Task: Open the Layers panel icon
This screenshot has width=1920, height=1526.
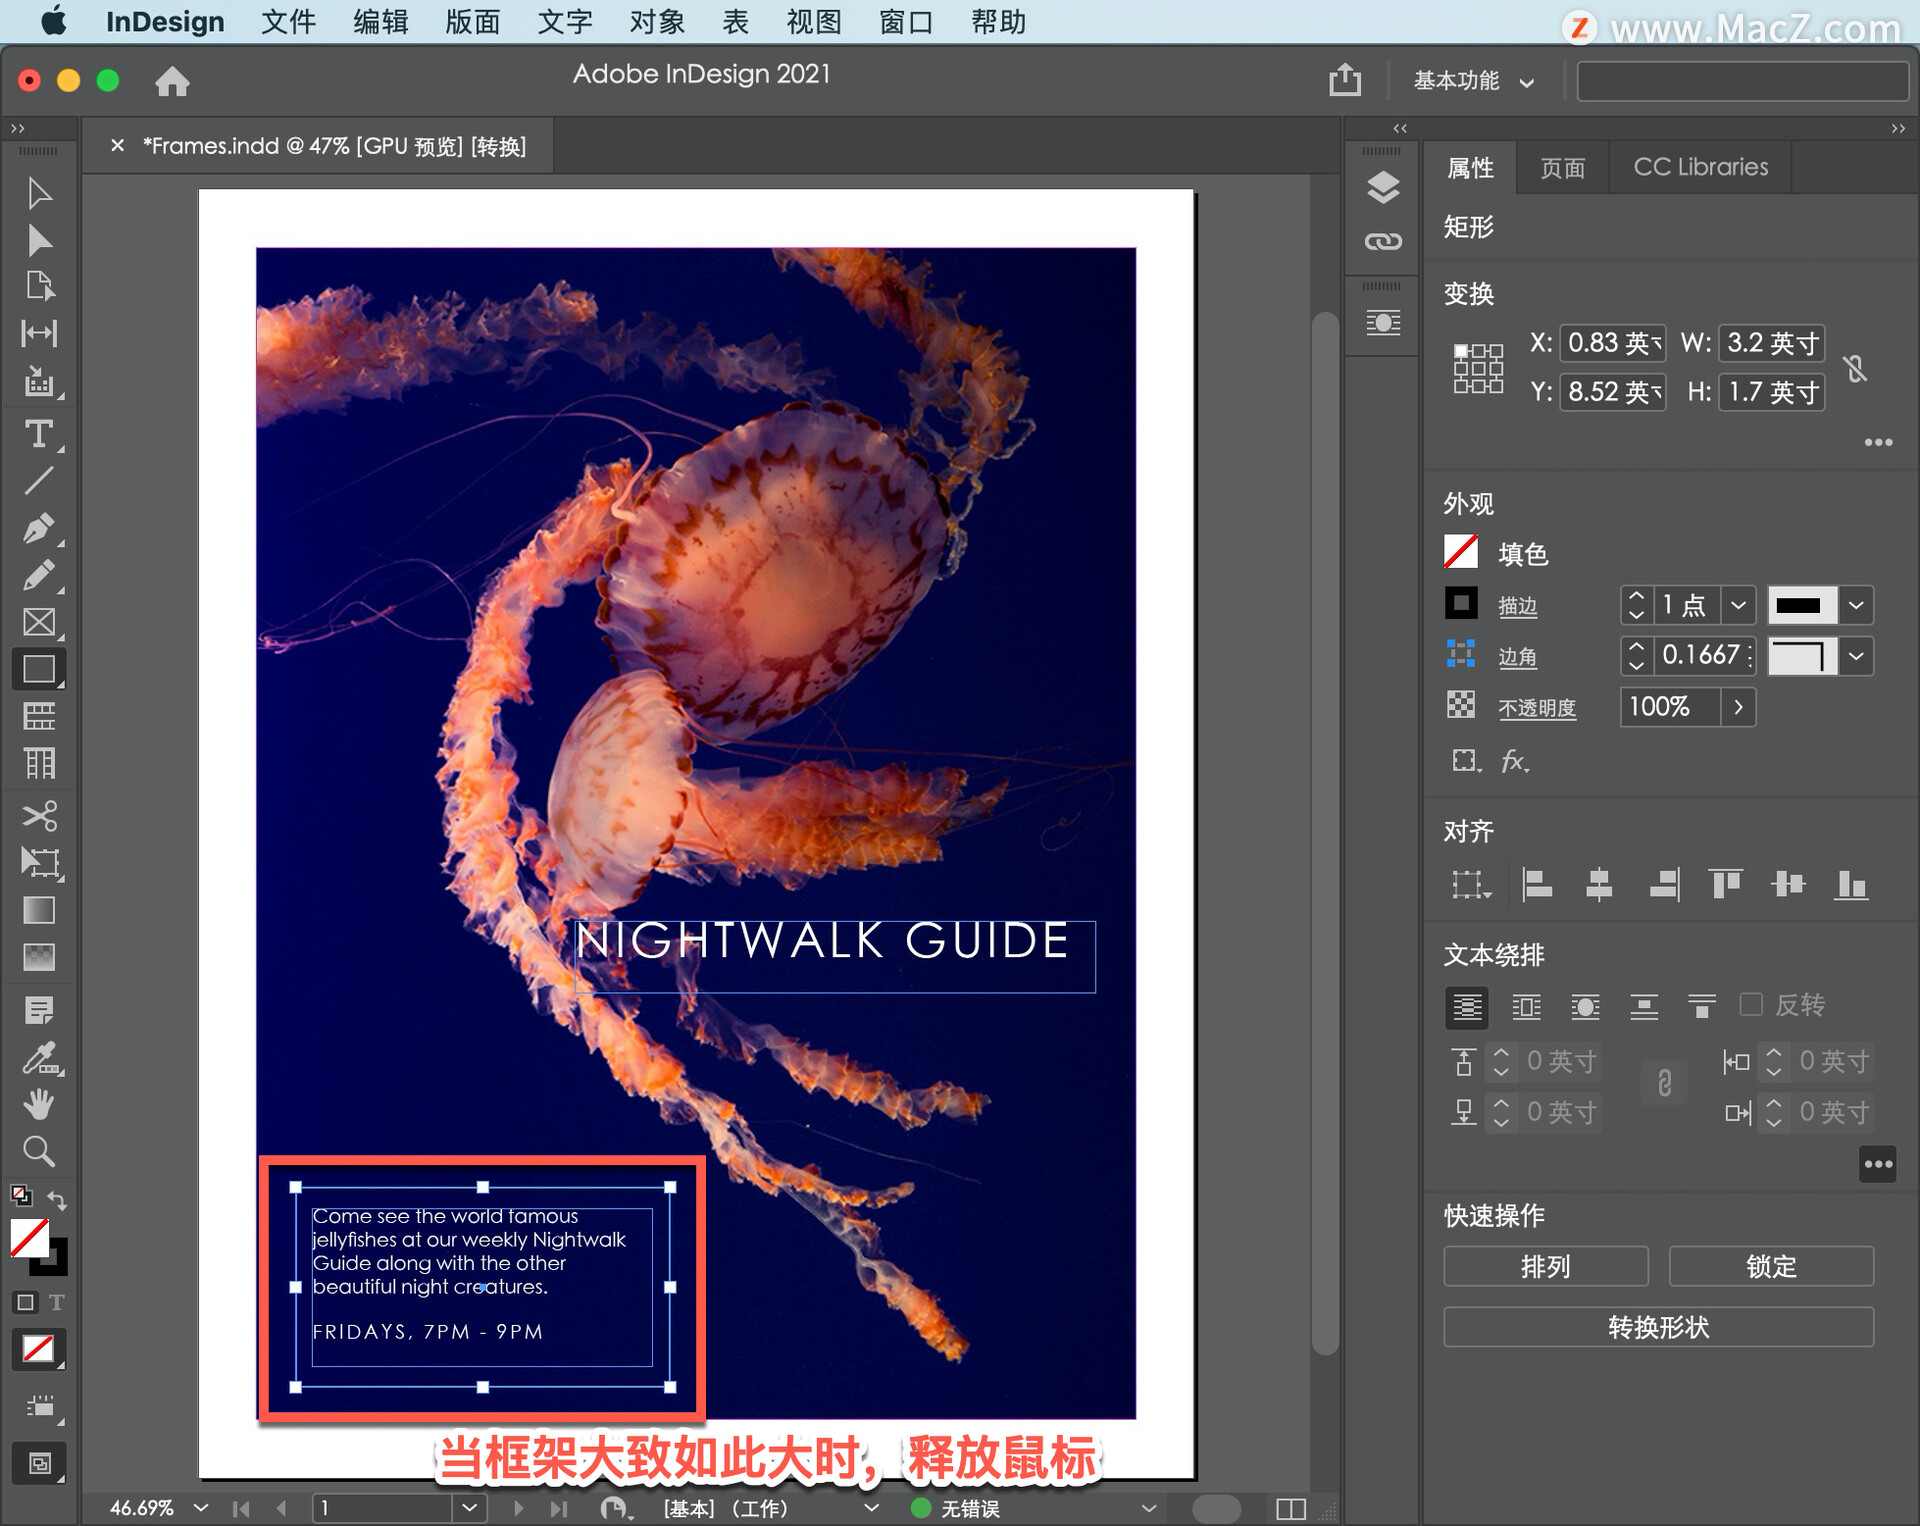Action: (x=1383, y=187)
